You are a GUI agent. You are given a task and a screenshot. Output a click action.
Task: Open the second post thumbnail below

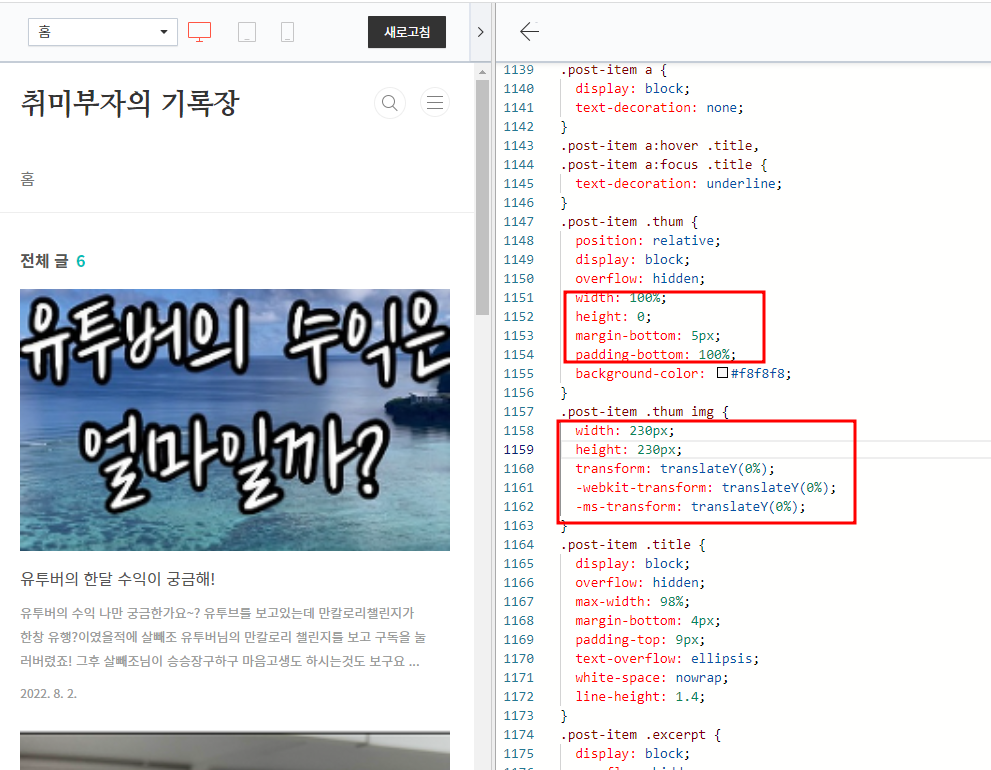click(235, 750)
